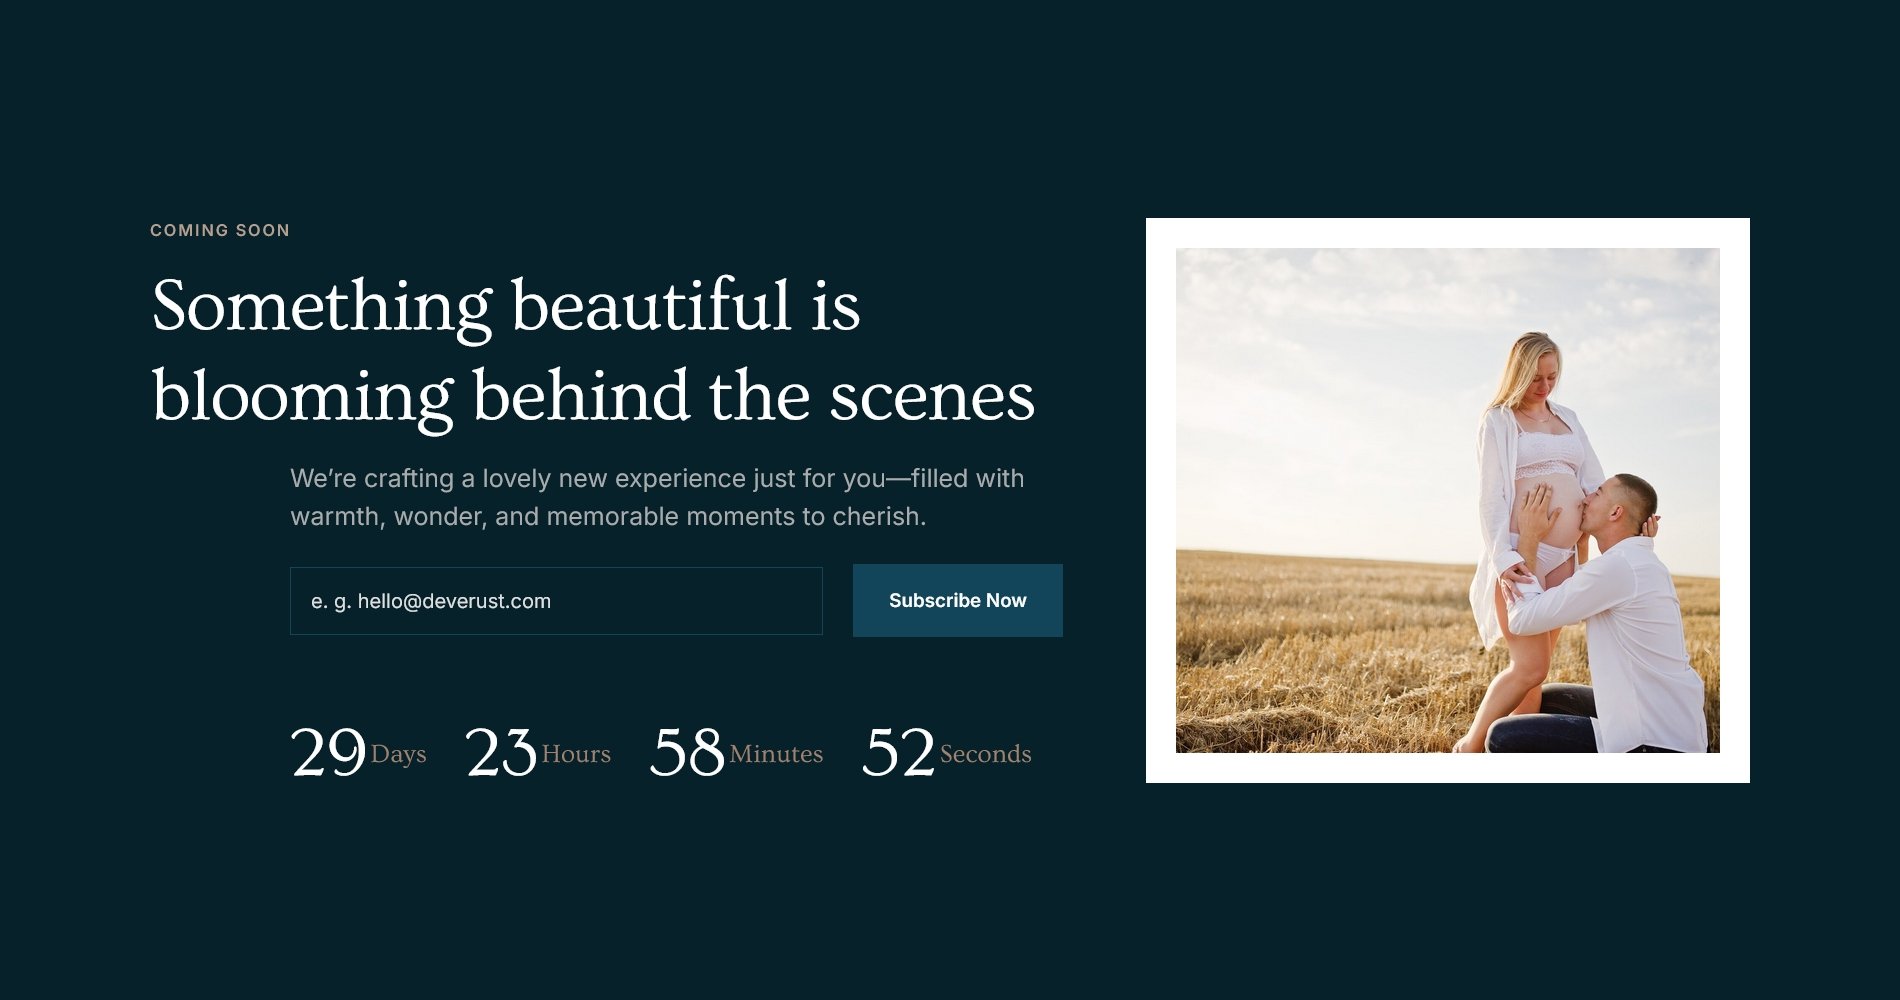This screenshot has height=1000, width=1900.
Task: Click the "Something beautiful is" headline line
Action: pyautogui.click(x=506, y=306)
